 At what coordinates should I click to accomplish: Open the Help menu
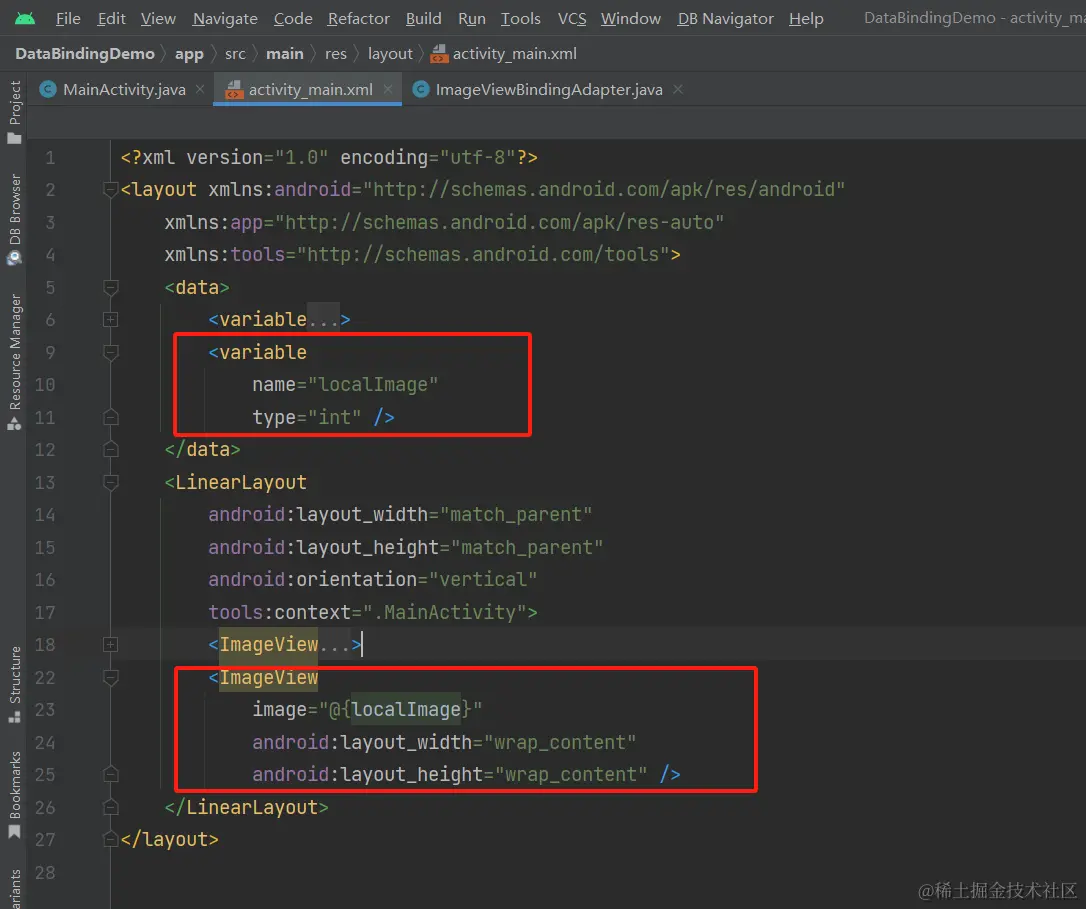[x=806, y=19]
